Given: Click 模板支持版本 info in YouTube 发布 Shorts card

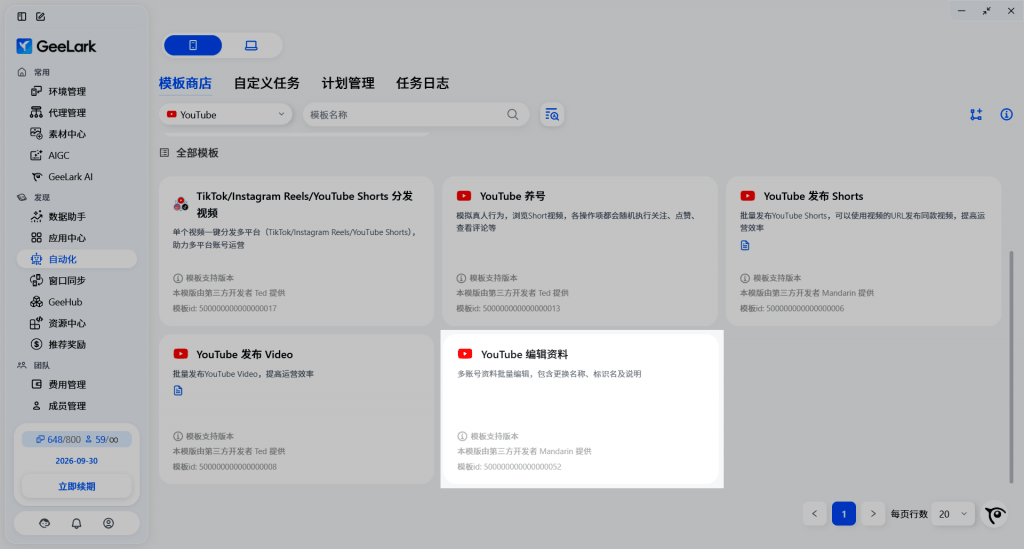Looking at the screenshot, I should coord(771,278).
